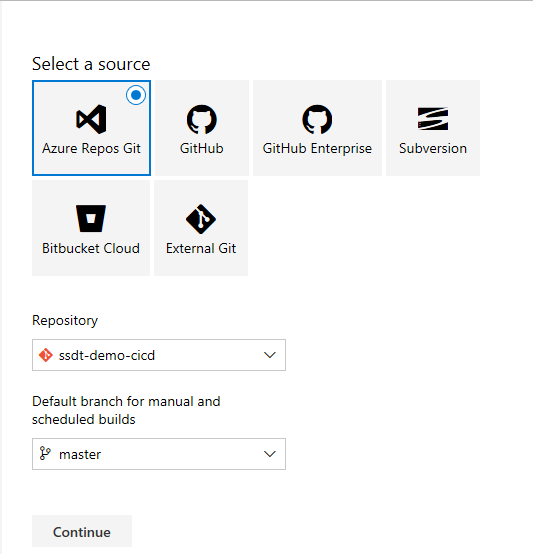Choose the External Git label text
This screenshot has width=533, height=554.
coord(201,248)
